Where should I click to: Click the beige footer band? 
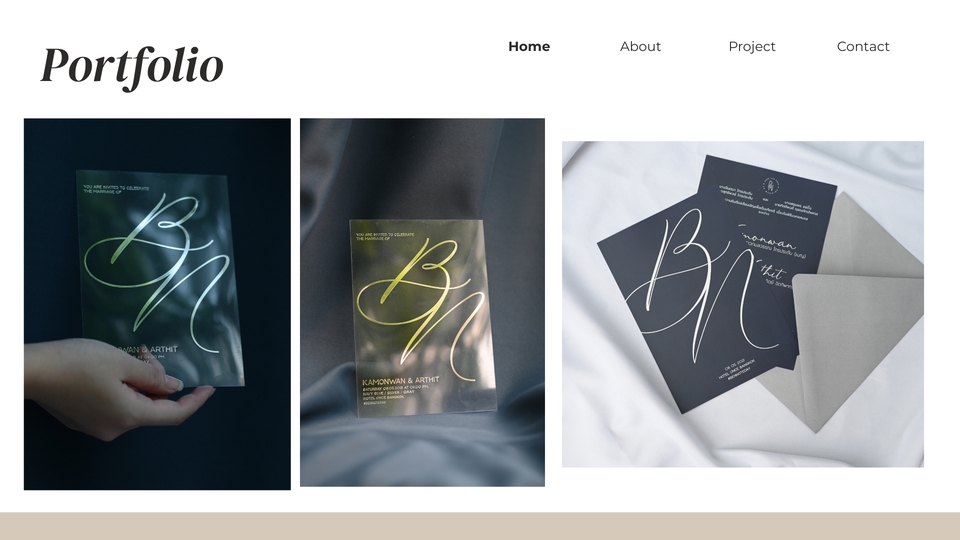click(480, 526)
